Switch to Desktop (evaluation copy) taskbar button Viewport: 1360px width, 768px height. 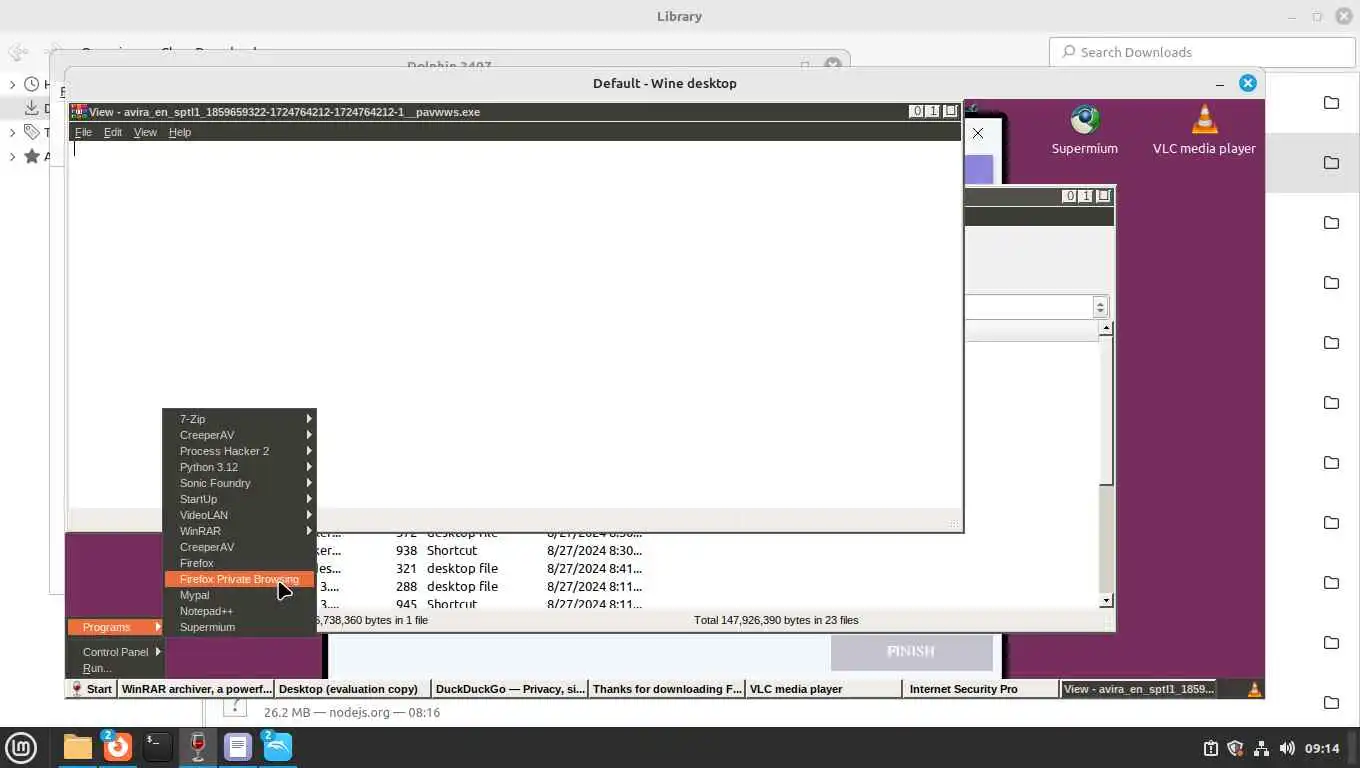click(x=352, y=689)
